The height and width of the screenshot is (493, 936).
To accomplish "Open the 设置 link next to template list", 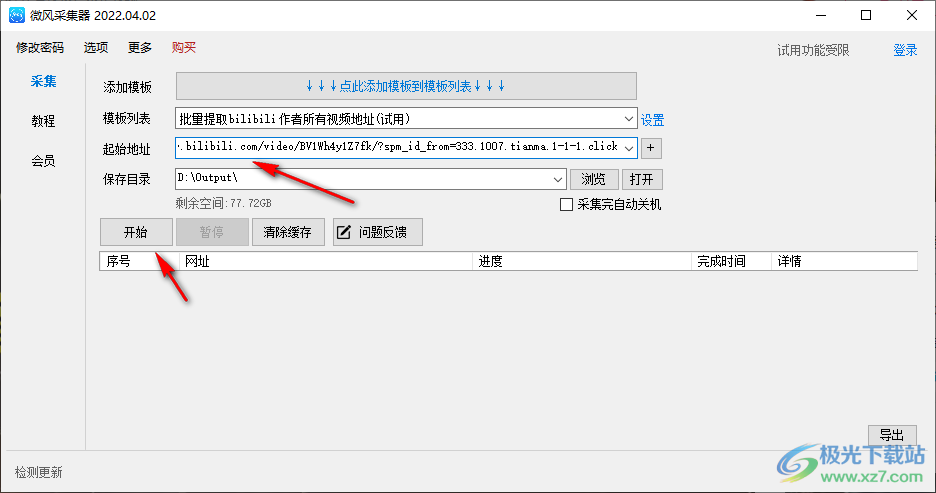I will tap(652, 120).
